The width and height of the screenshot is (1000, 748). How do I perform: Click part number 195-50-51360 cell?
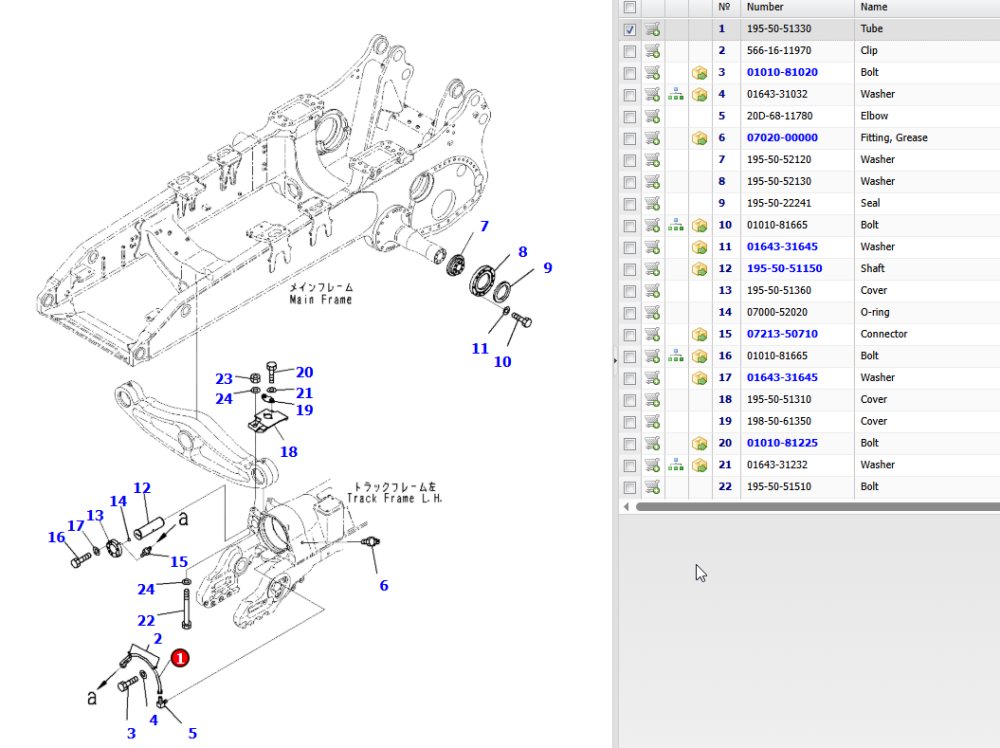coord(779,290)
